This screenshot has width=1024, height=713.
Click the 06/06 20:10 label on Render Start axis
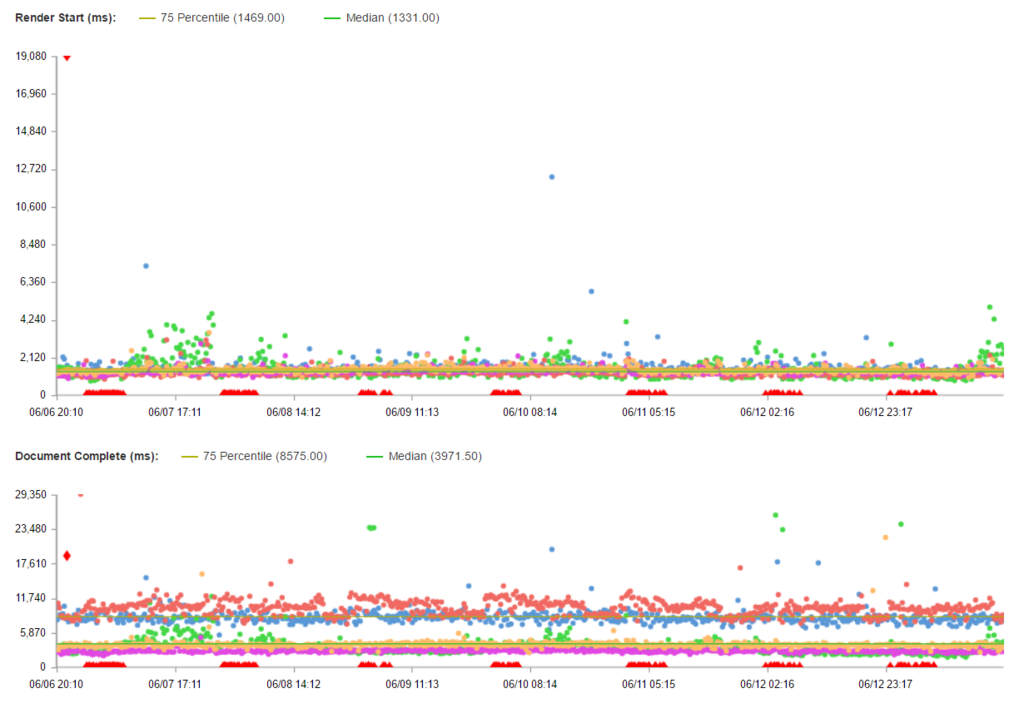56,412
